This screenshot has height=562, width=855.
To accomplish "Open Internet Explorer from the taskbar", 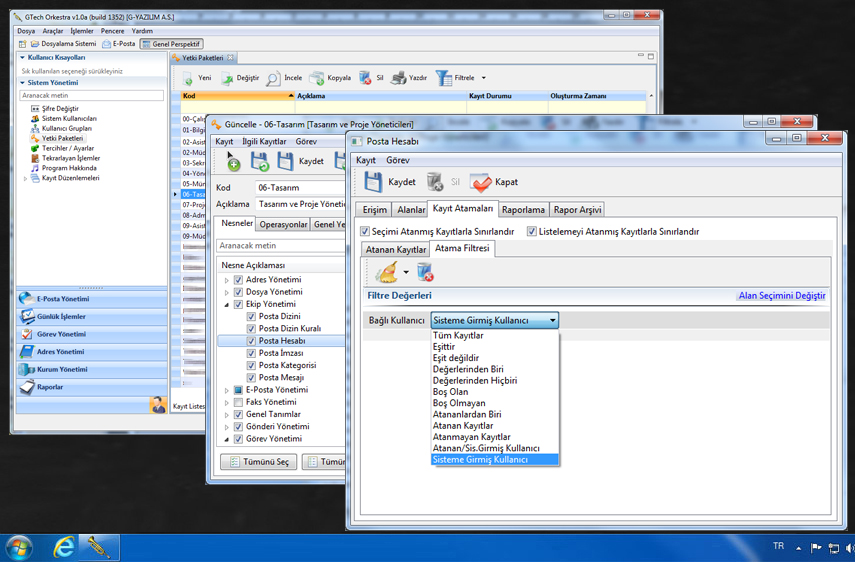I will click(x=64, y=547).
